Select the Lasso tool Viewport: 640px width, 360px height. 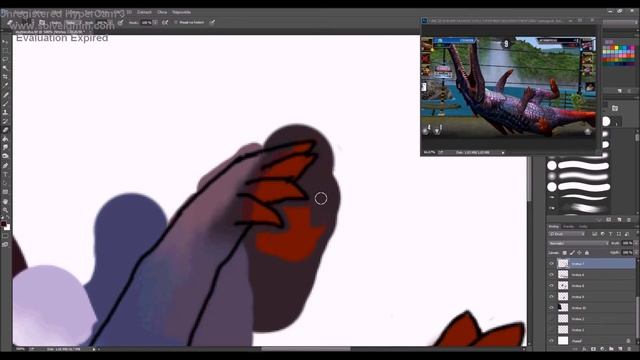tap(5, 60)
